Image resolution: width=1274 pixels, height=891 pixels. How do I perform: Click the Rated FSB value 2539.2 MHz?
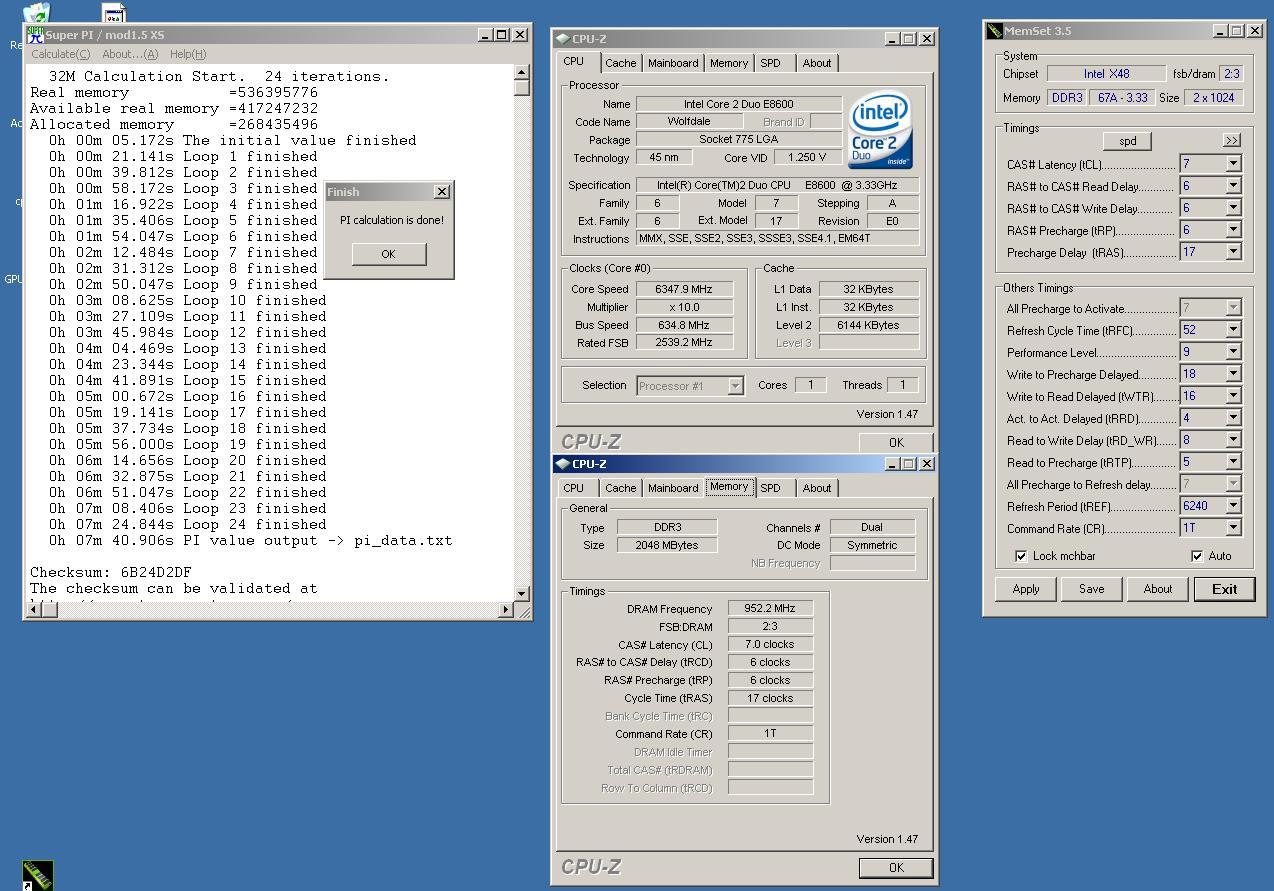point(683,343)
